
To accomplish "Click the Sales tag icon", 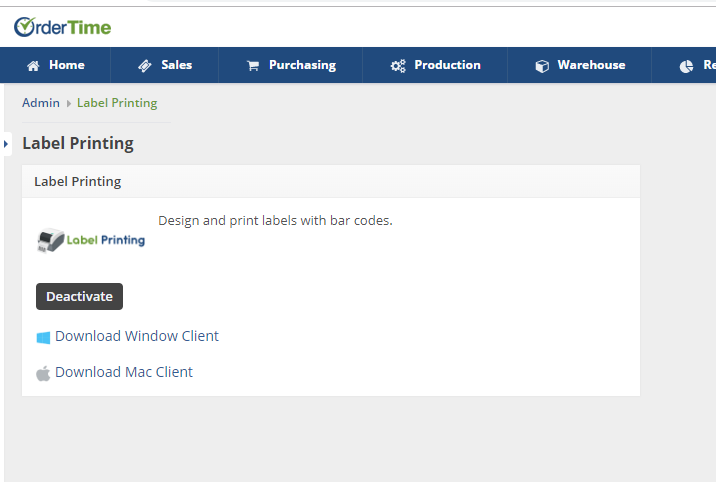I will pyautogui.click(x=145, y=66).
